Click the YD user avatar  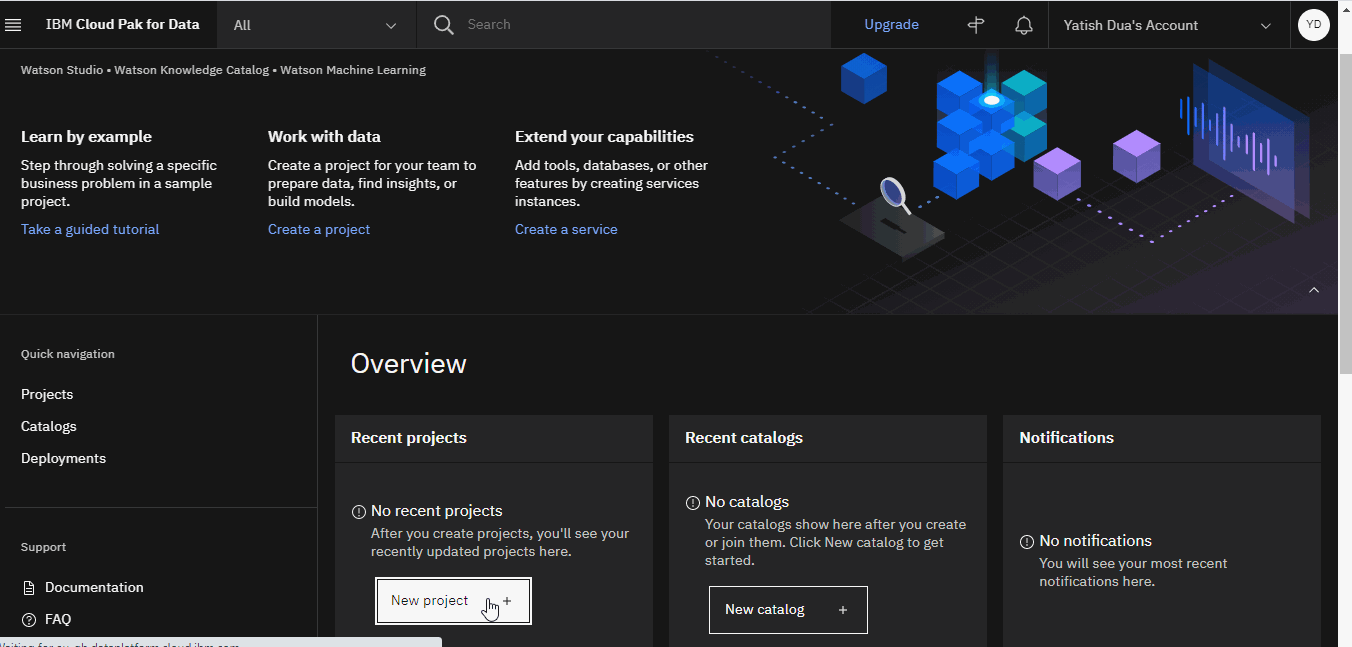click(x=1314, y=25)
